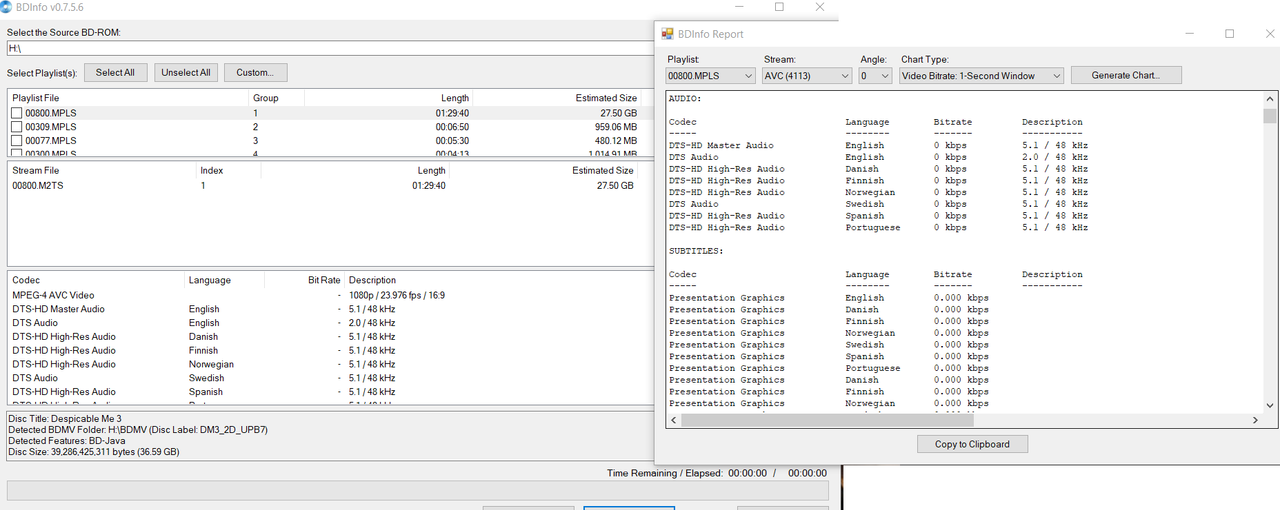Image resolution: width=1280 pixels, height=510 pixels.
Task: Click the SUBTITLES: heading in report text
Action: (x=696, y=251)
